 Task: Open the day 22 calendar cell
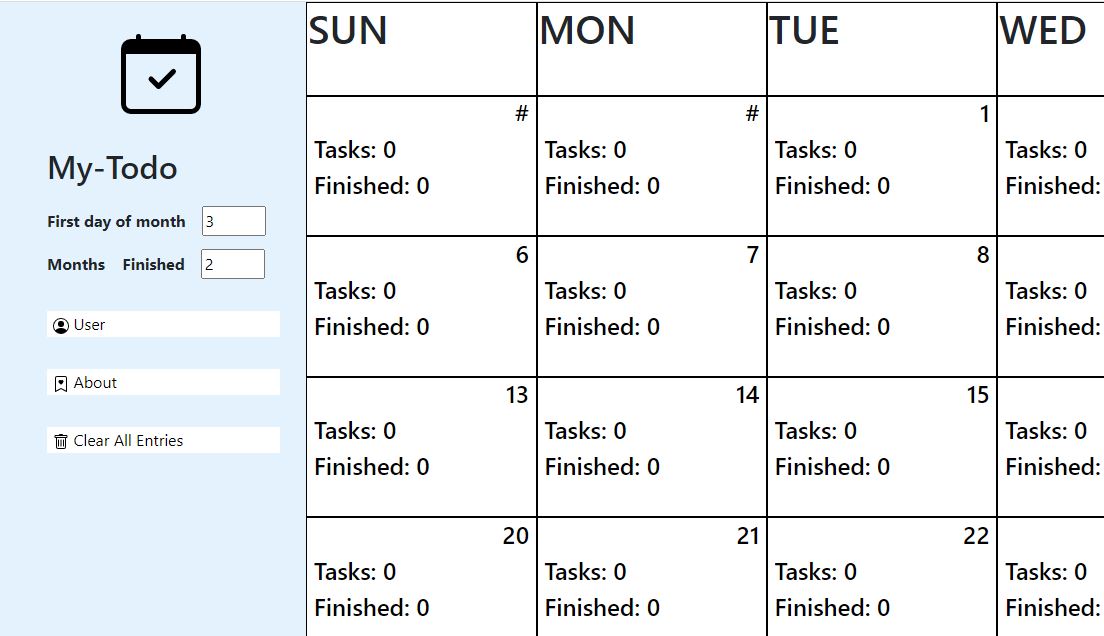click(882, 577)
